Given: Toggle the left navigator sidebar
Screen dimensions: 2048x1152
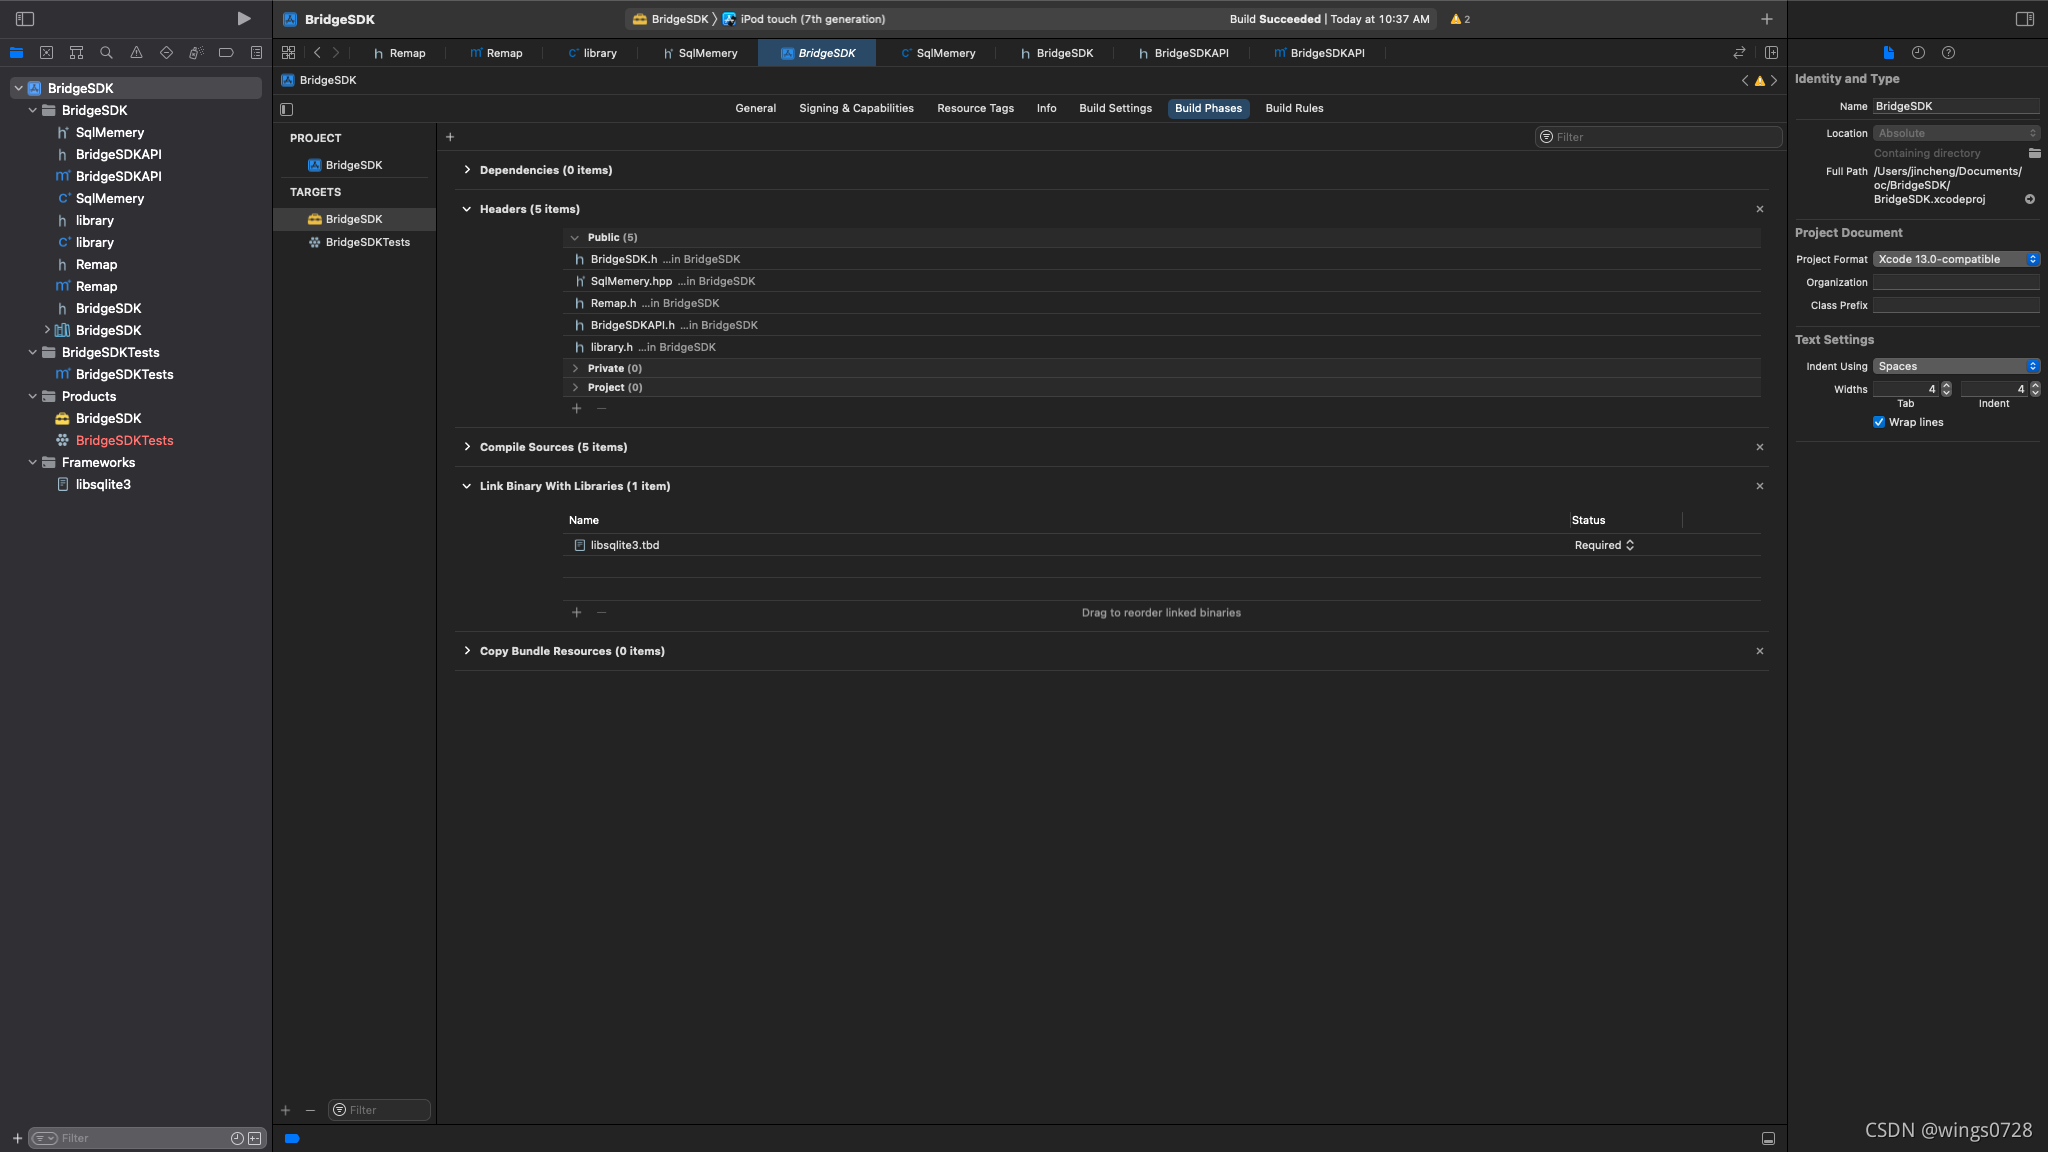Looking at the screenshot, I should 25,19.
